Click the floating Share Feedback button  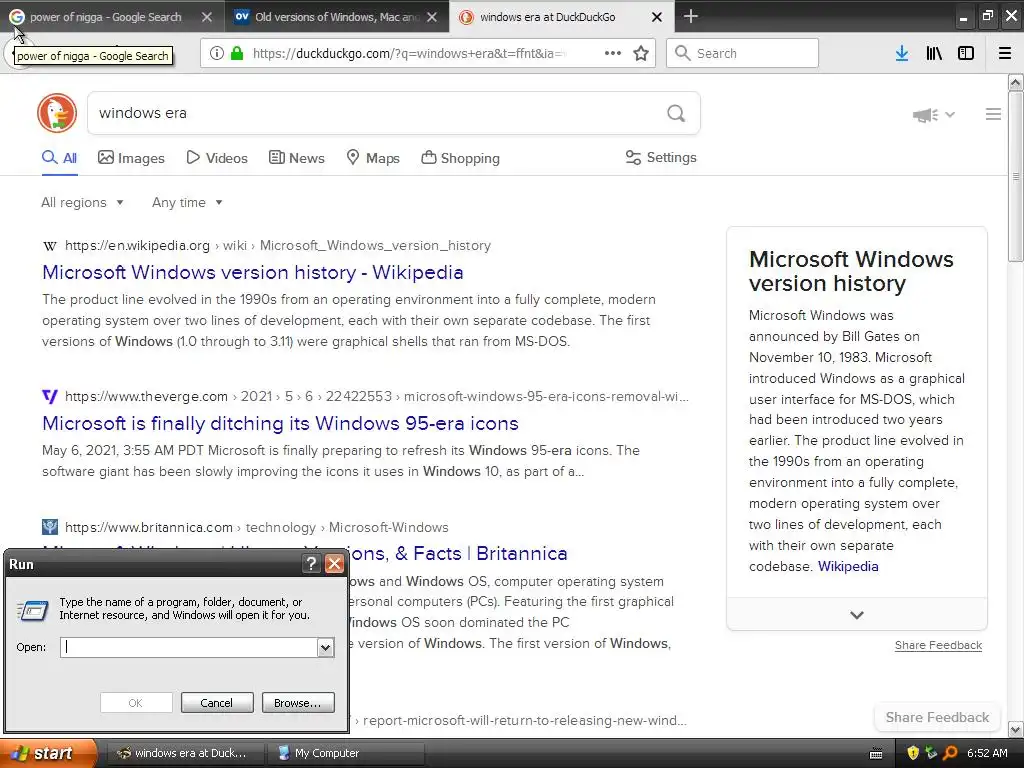pyautogui.click(x=937, y=717)
